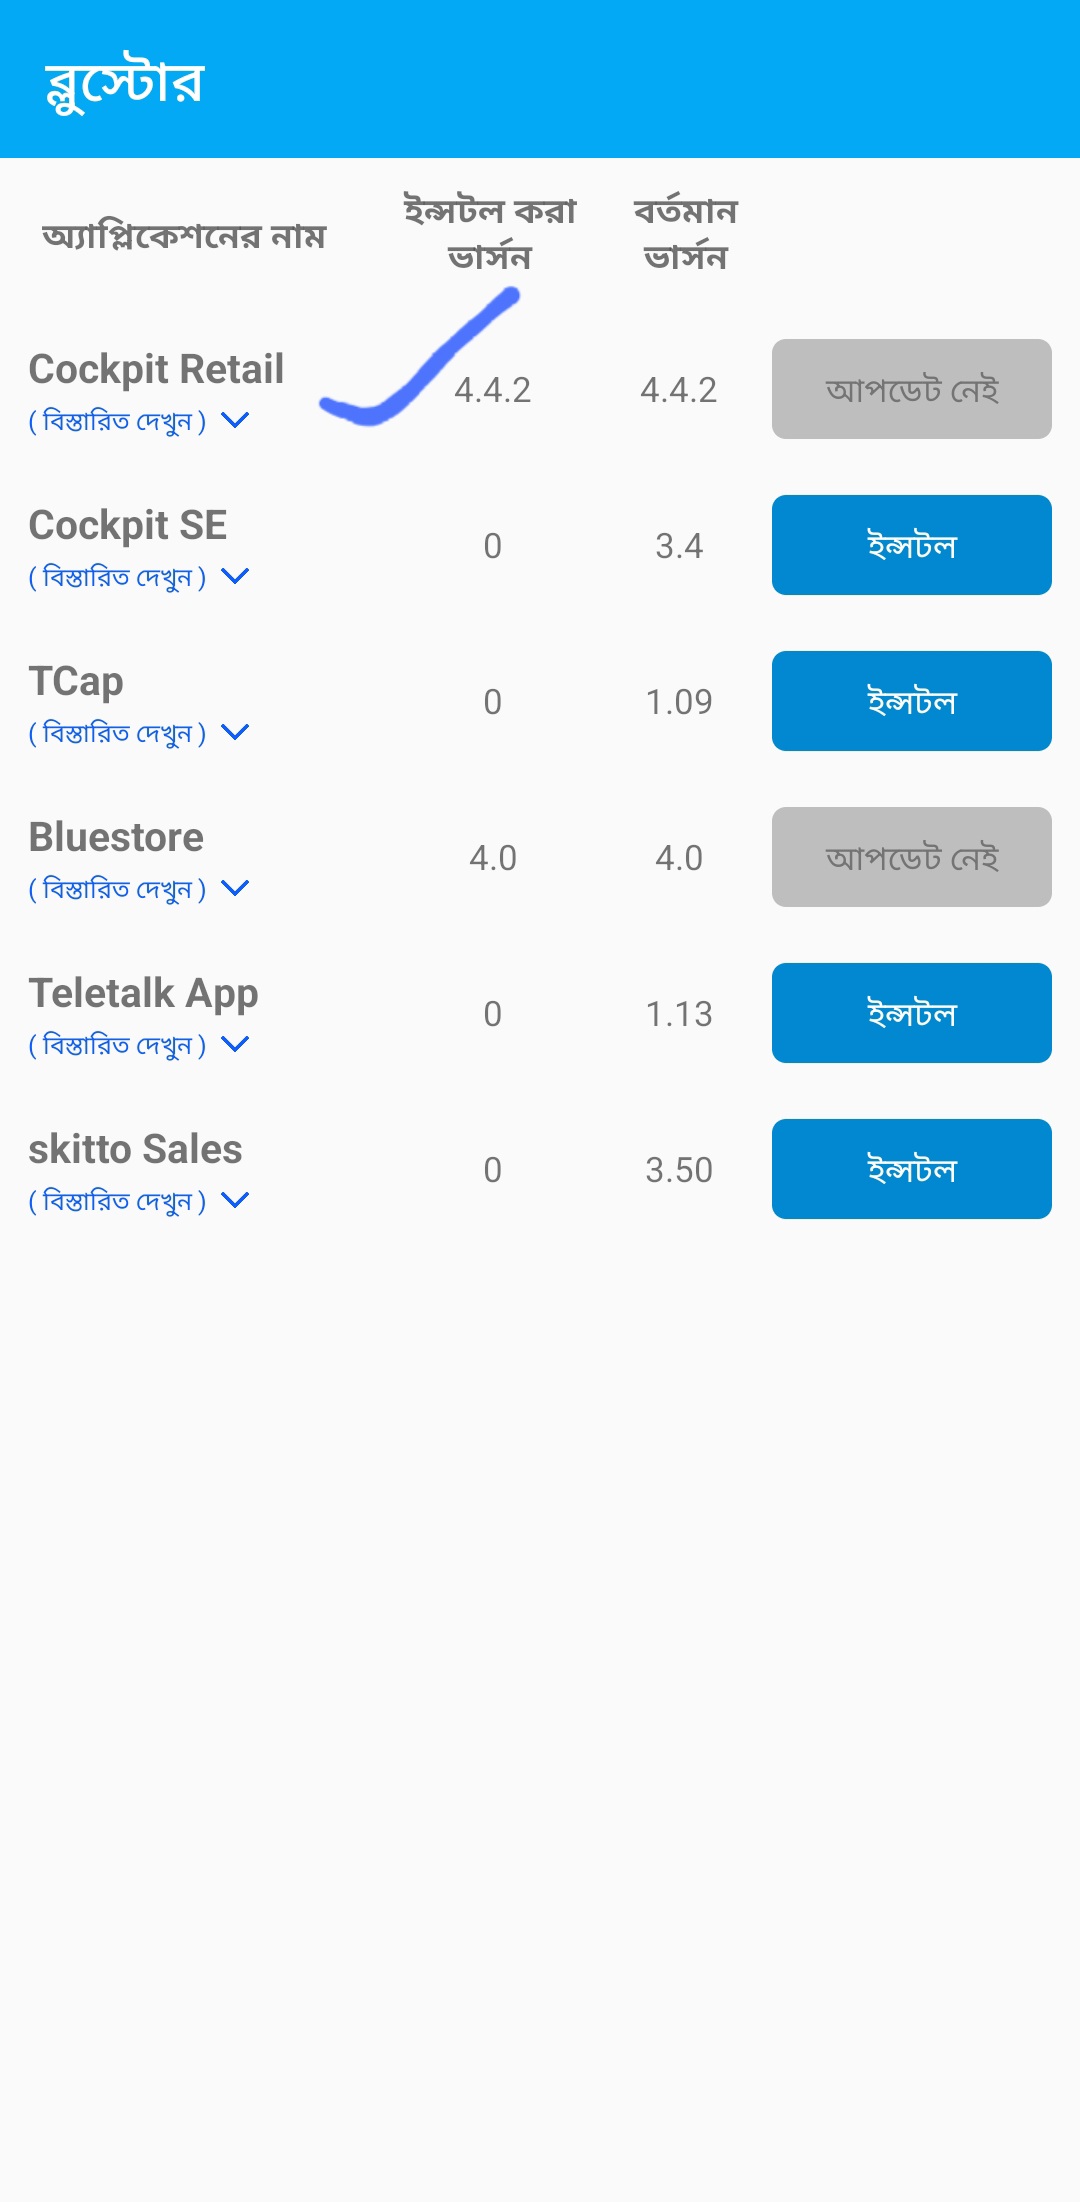Image resolution: width=1080 pixels, height=2202 pixels.
Task: Click Bluestore's grey no-update button
Action: [x=911, y=857]
